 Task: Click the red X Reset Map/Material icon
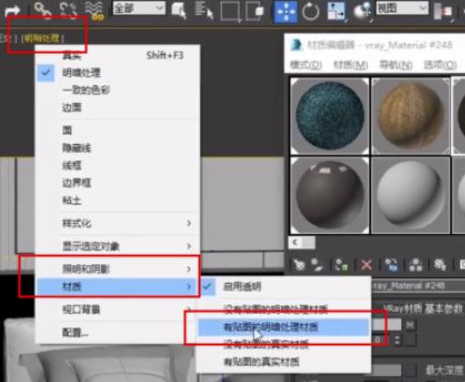366,266
